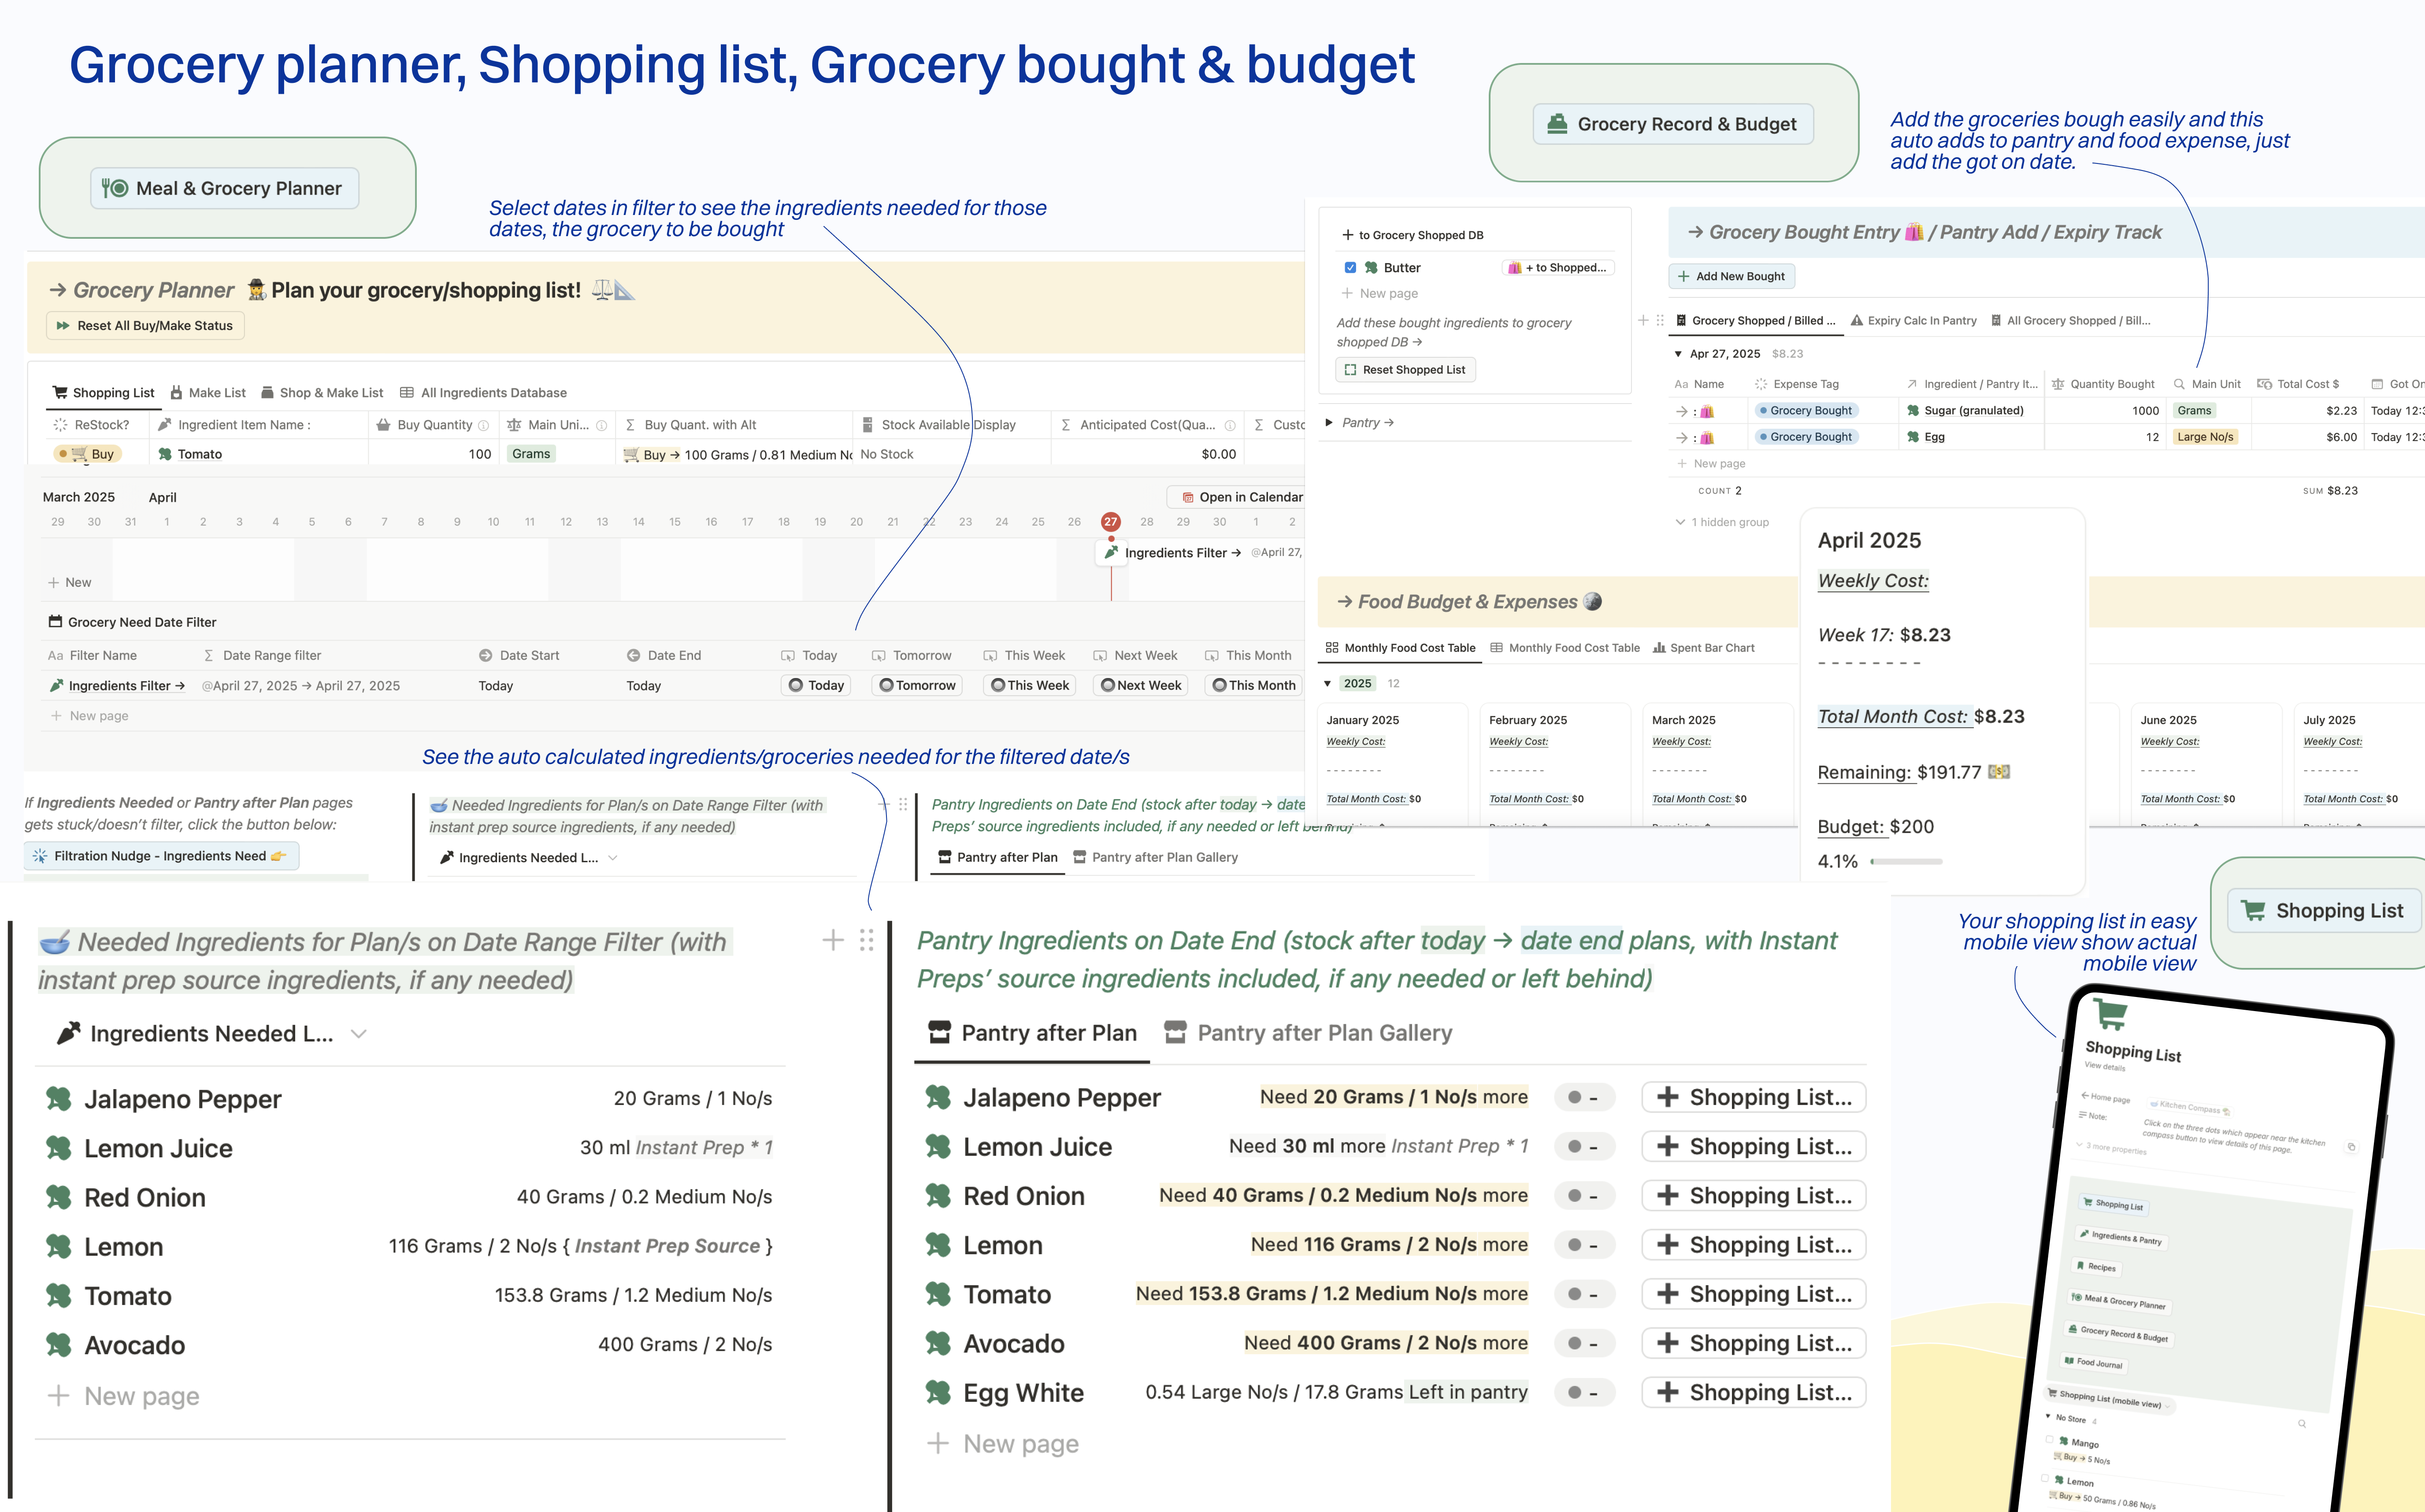Click the + to Shopped... button for Butter

pyautogui.click(x=1558, y=268)
